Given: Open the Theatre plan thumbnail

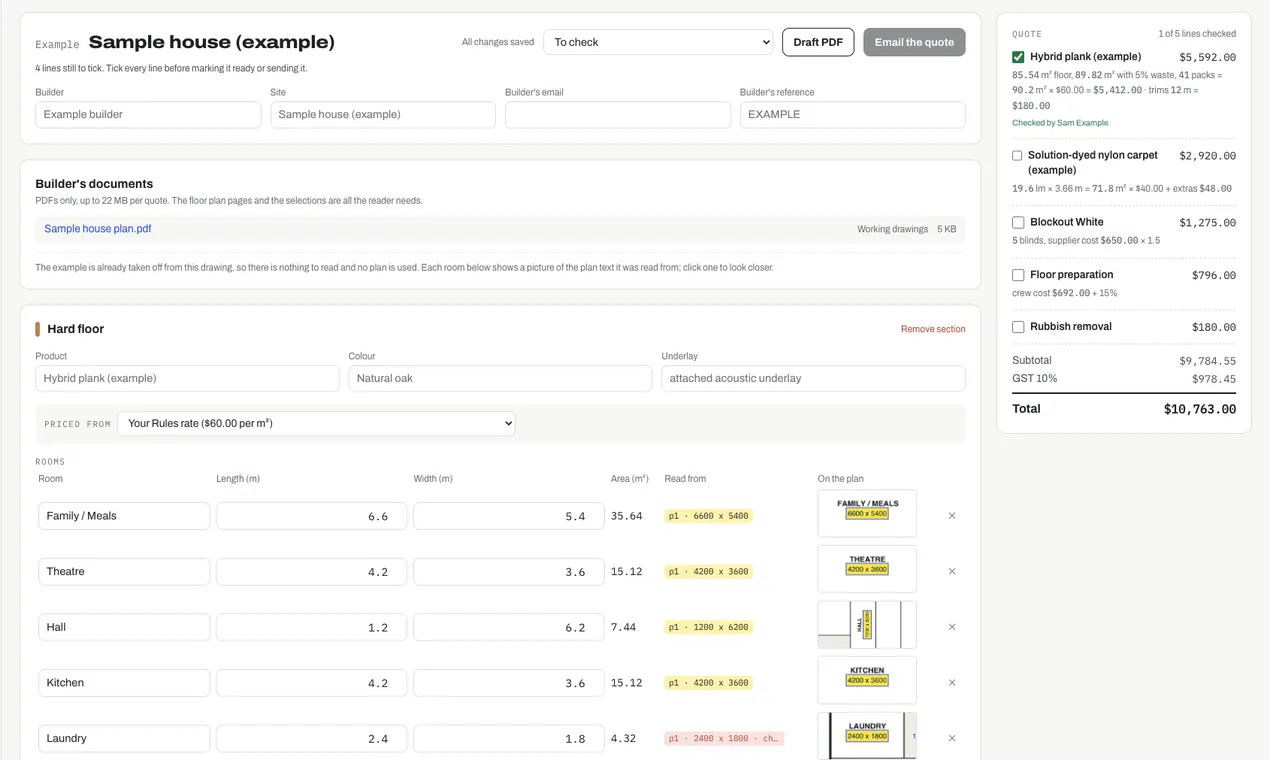Looking at the screenshot, I should [867, 569].
